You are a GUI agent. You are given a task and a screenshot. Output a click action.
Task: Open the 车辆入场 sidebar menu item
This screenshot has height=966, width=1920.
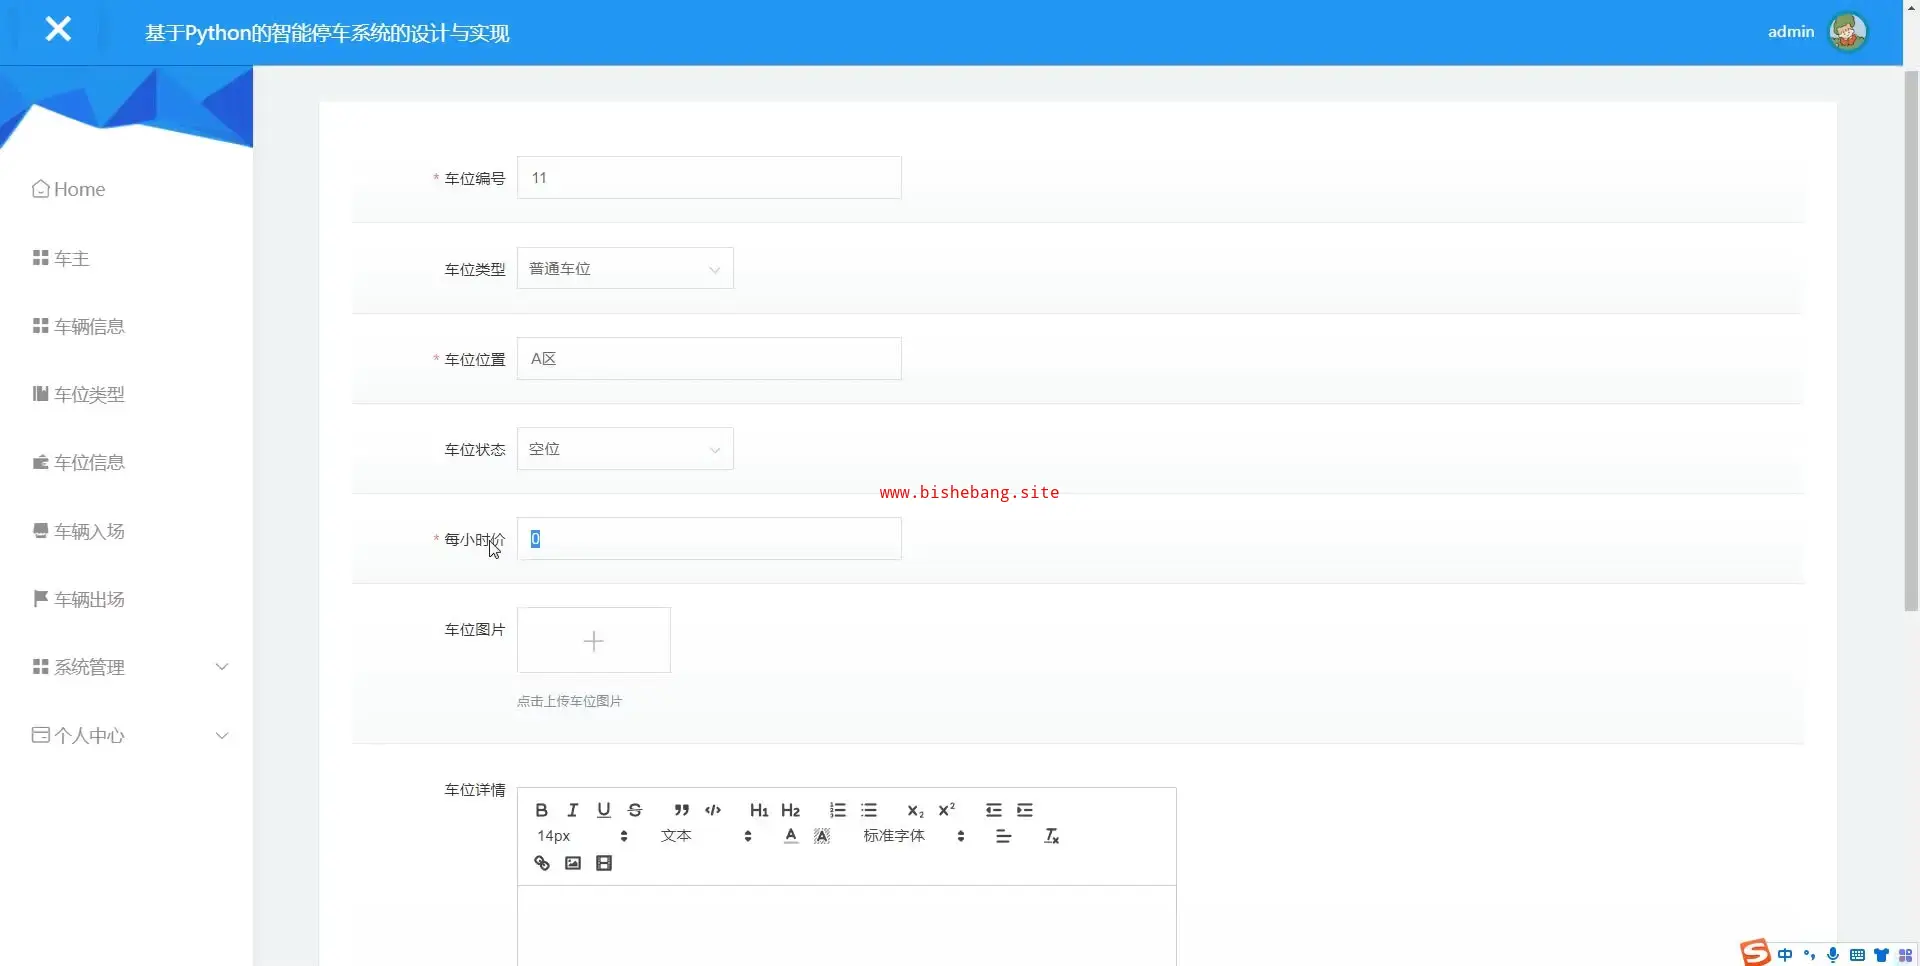tap(79, 531)
